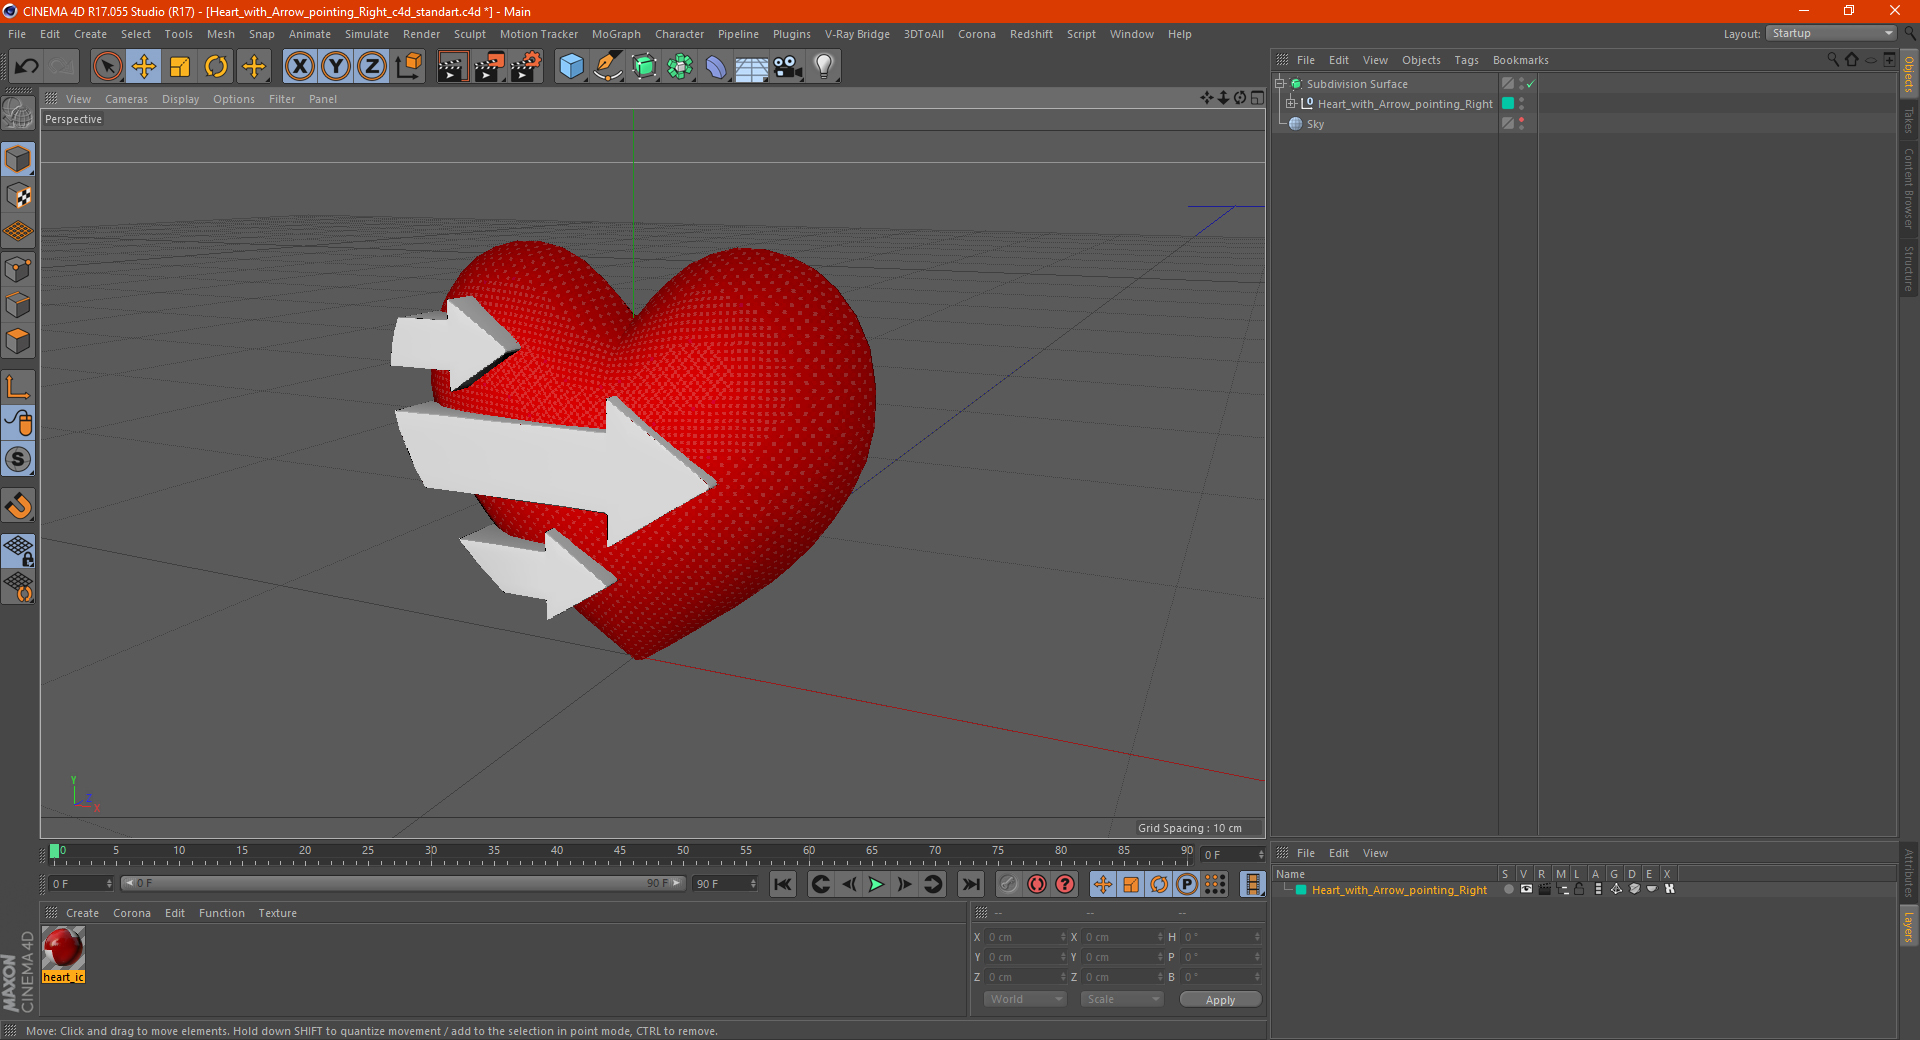Open Object Manager Tags menu
This screenshot has width=1920, height=1040.
[1466, 60]
